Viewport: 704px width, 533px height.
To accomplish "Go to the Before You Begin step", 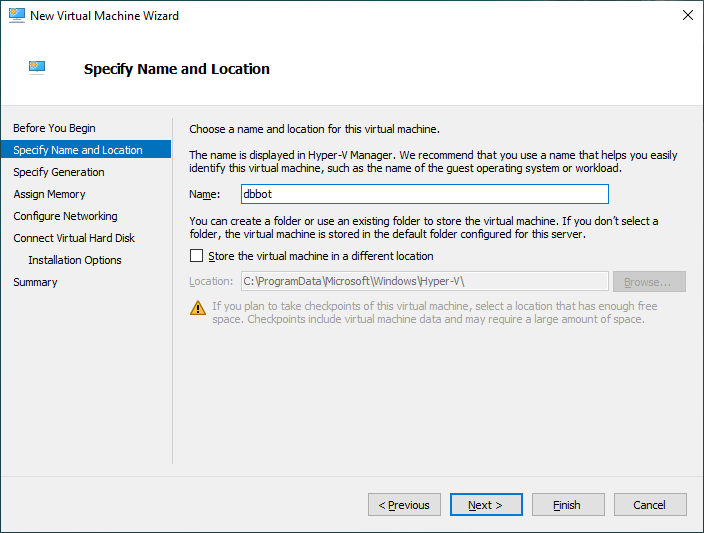I will click(x=54, y=128).
